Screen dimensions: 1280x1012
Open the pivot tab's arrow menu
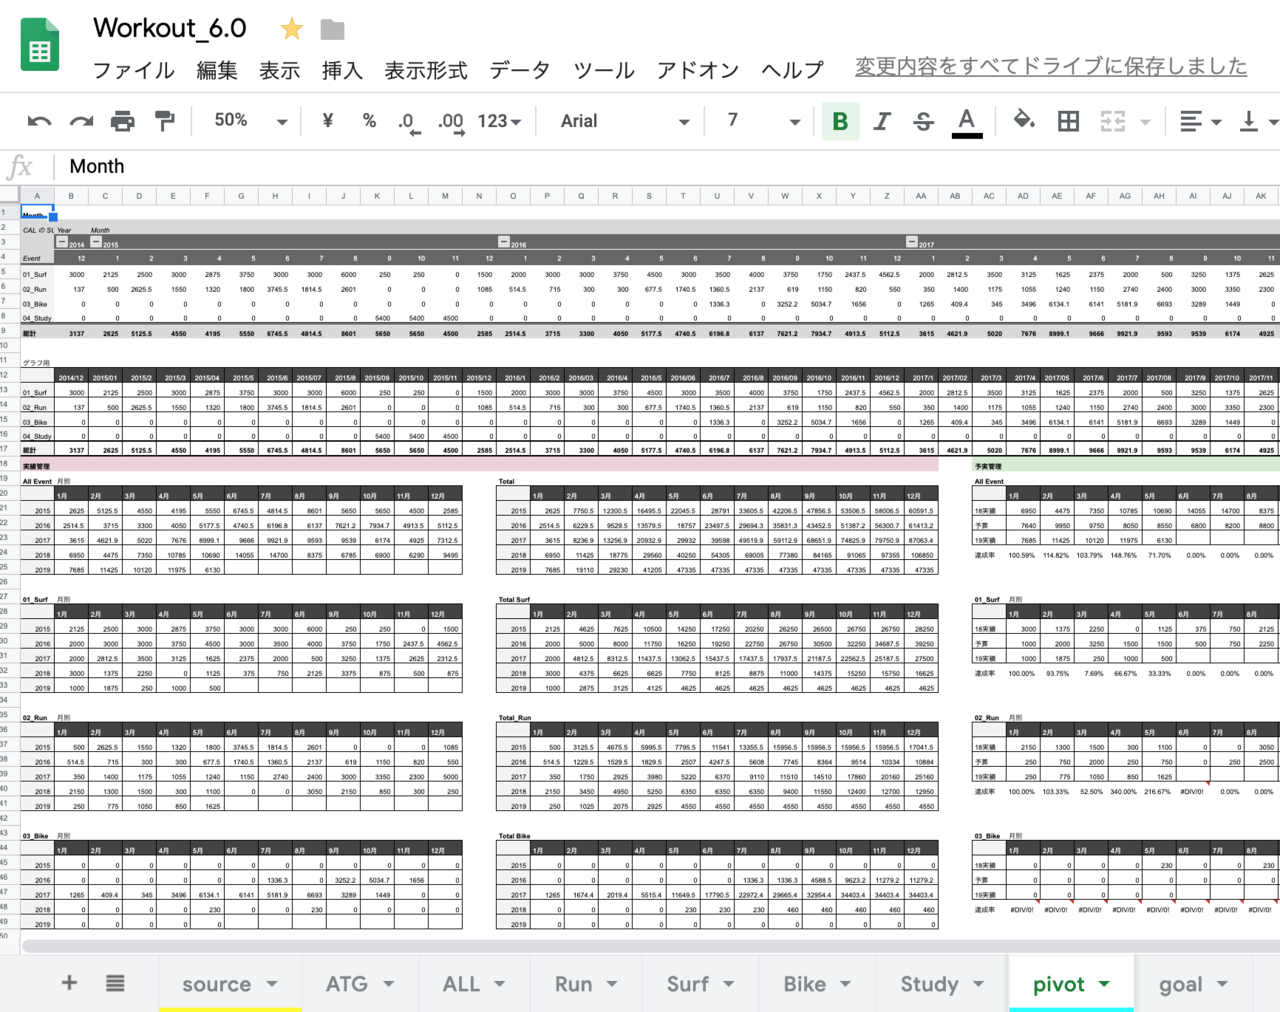(1104, 984)
